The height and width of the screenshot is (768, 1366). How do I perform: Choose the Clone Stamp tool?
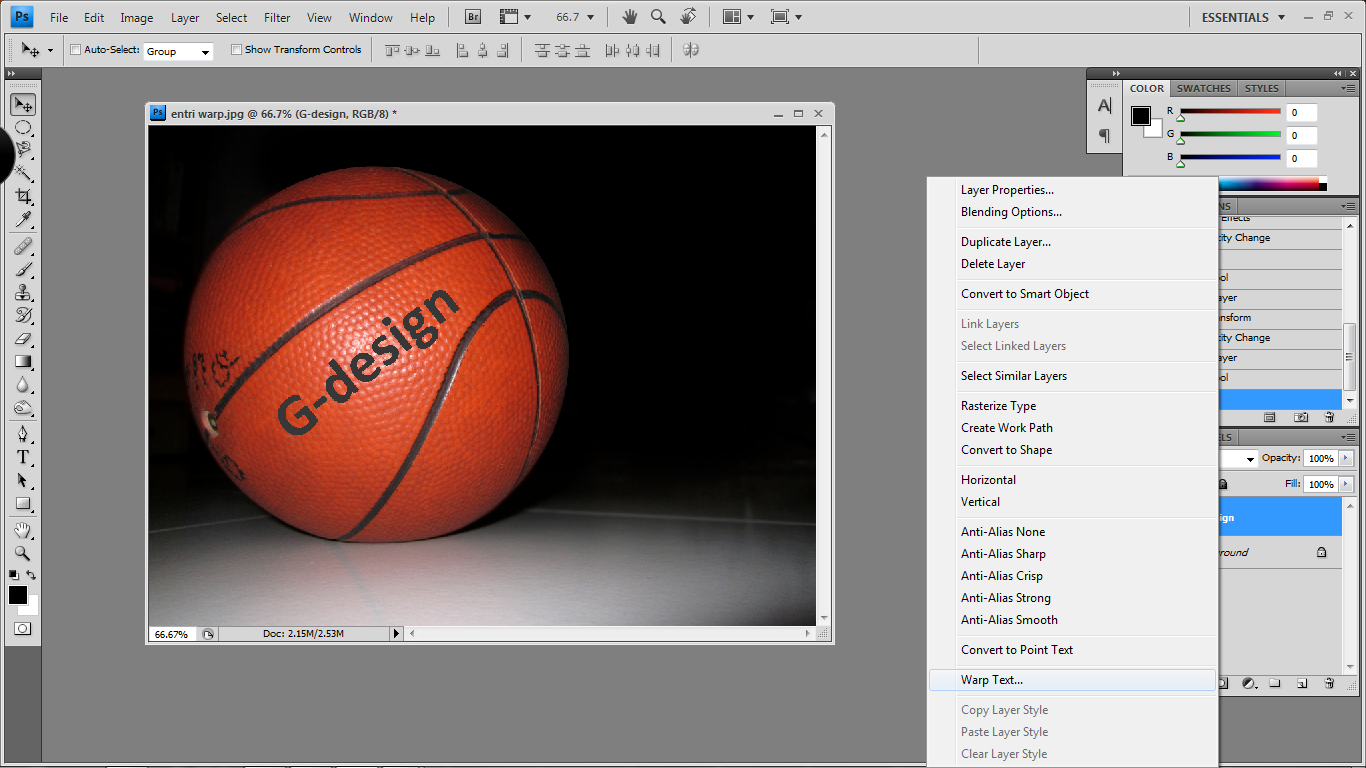[x=23, y=292]
